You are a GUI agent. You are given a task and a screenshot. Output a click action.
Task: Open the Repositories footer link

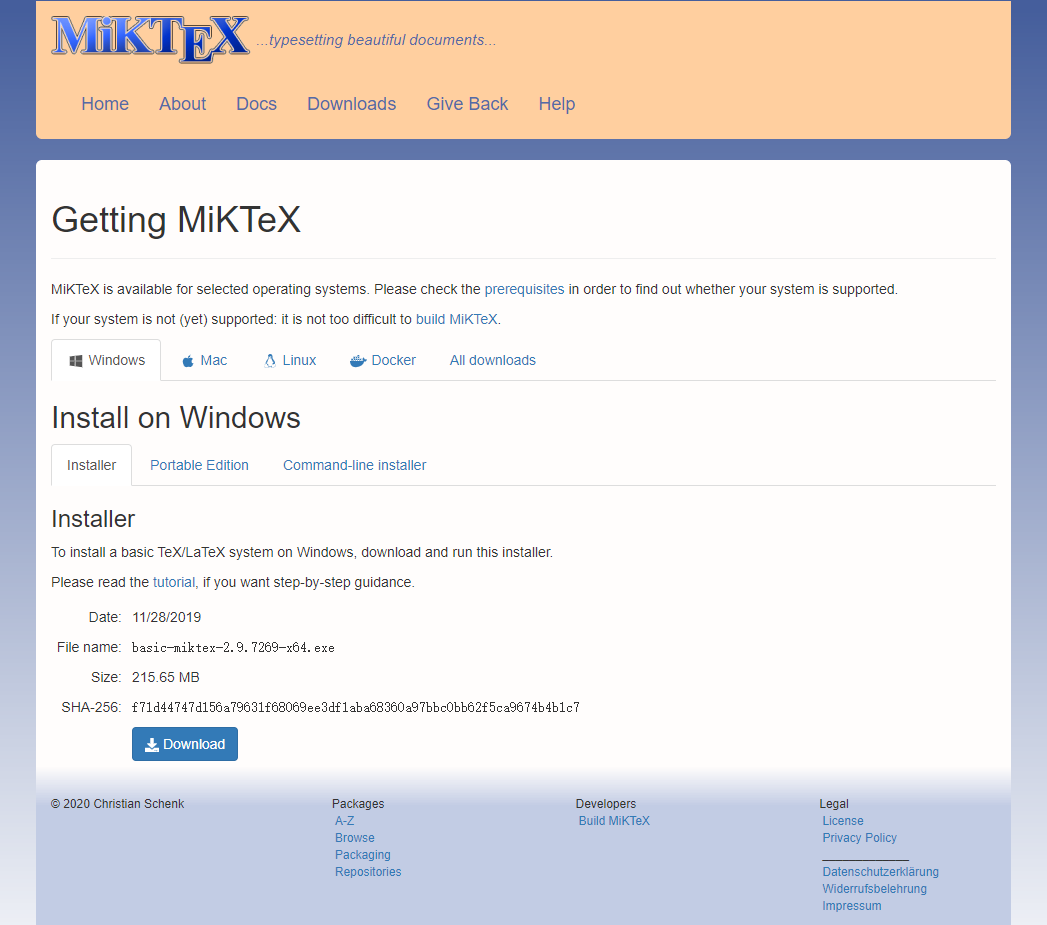[x=368, y=872]
